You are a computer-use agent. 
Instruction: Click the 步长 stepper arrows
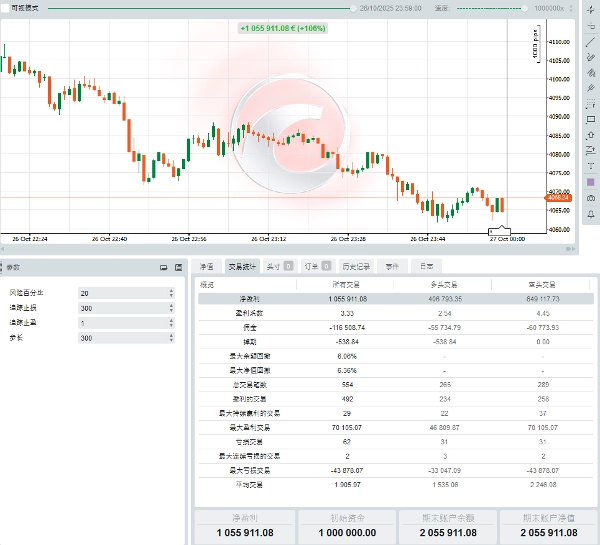171,338
